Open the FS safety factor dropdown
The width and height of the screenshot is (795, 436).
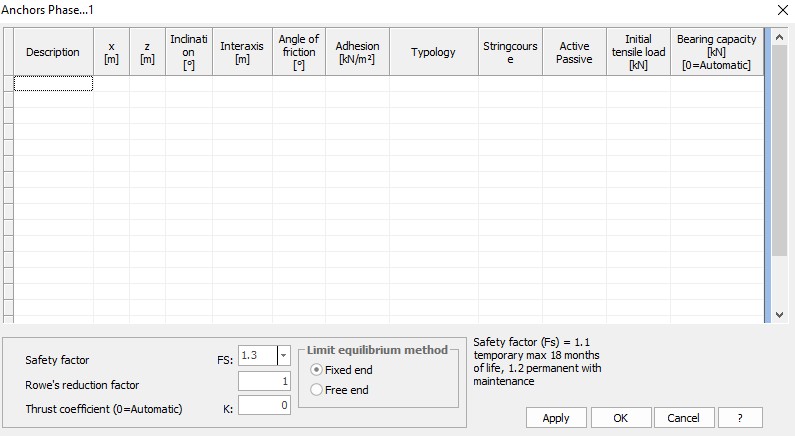tap(283, 356)
